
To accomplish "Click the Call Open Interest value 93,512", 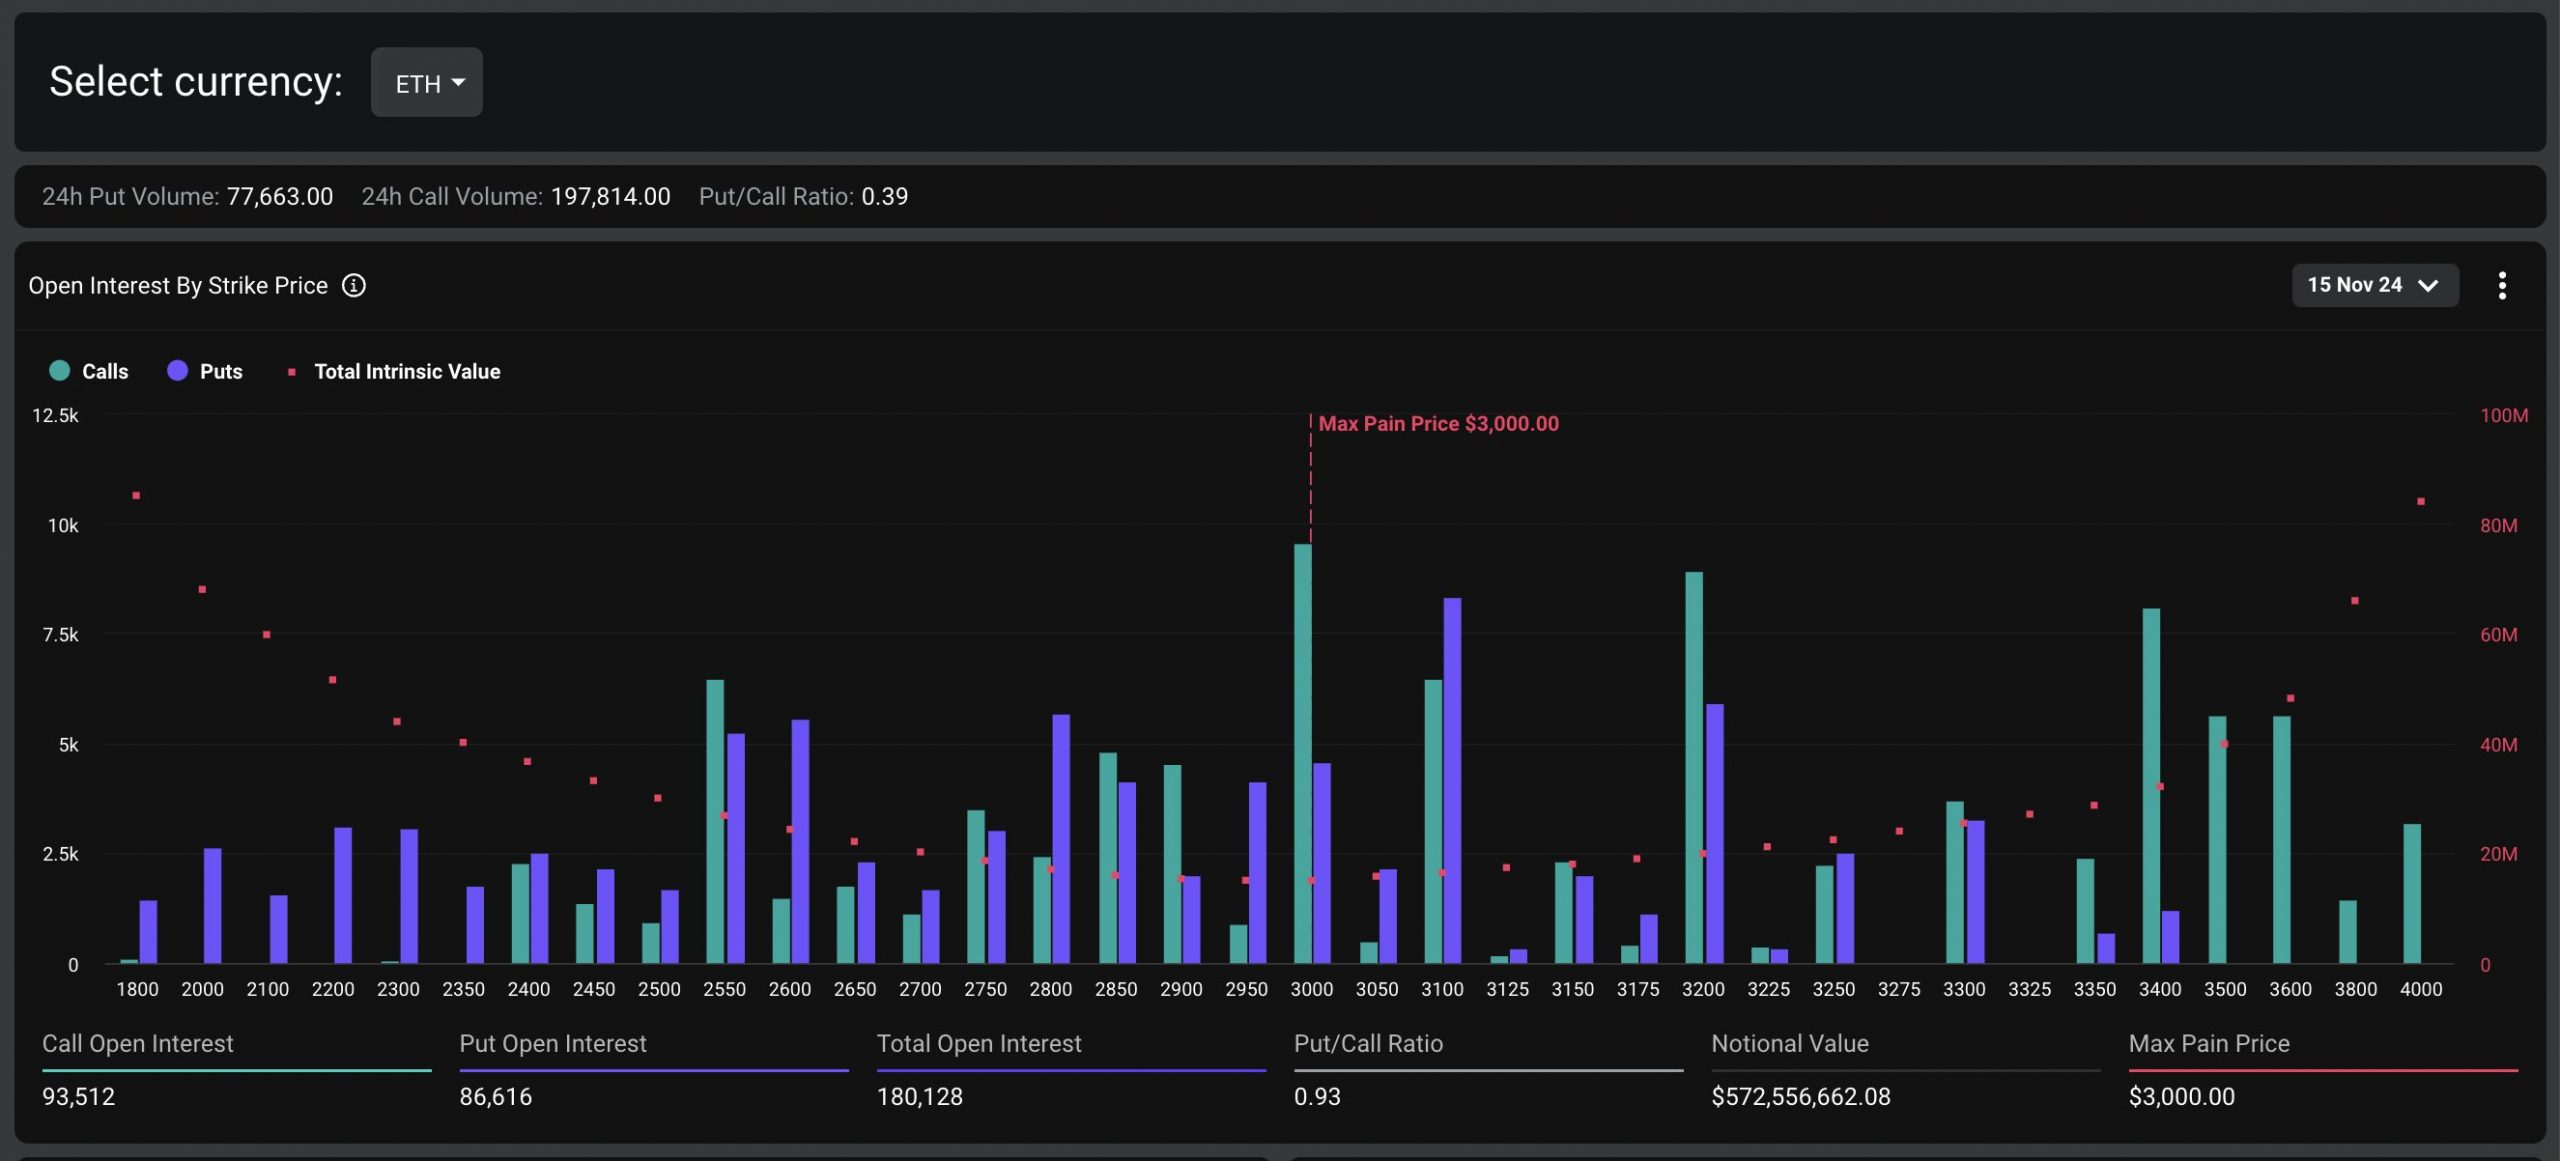I will point(78,1096).
